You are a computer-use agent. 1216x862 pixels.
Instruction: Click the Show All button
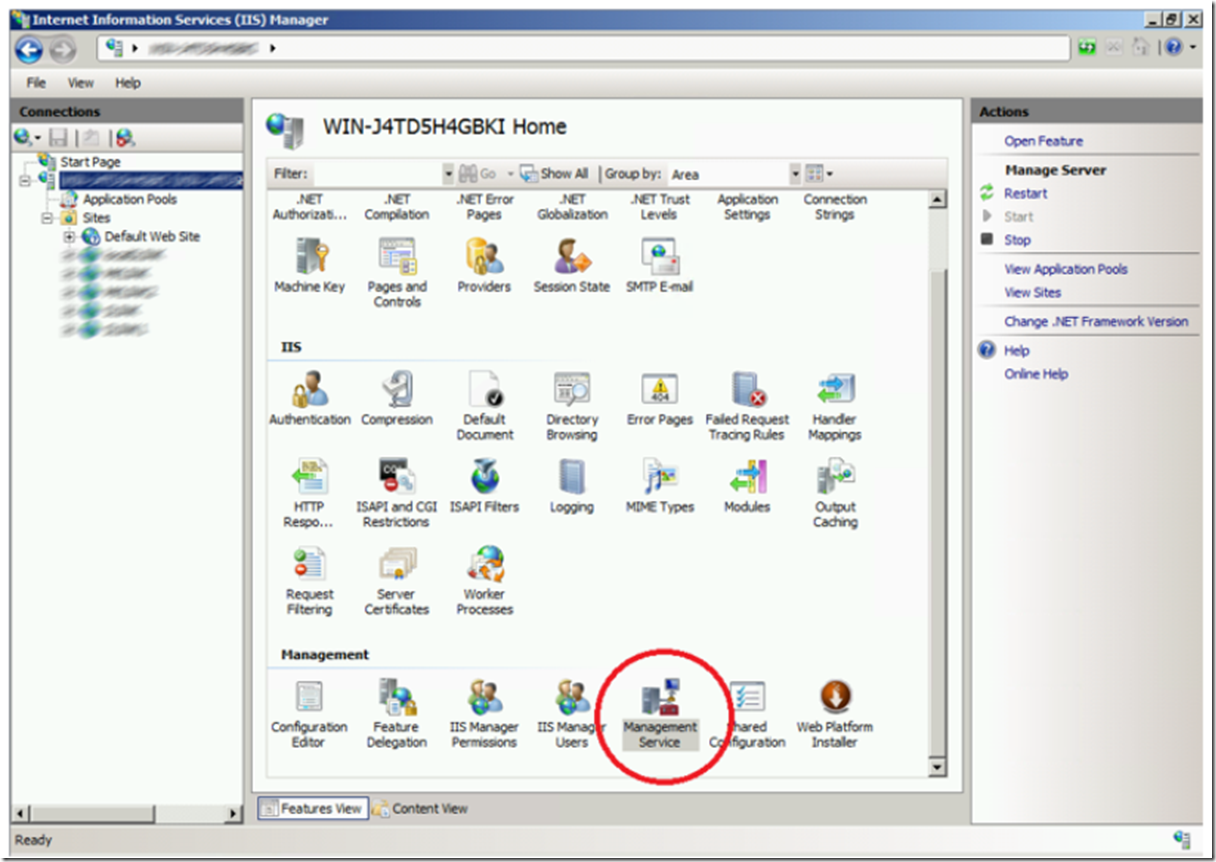(555, 174)
